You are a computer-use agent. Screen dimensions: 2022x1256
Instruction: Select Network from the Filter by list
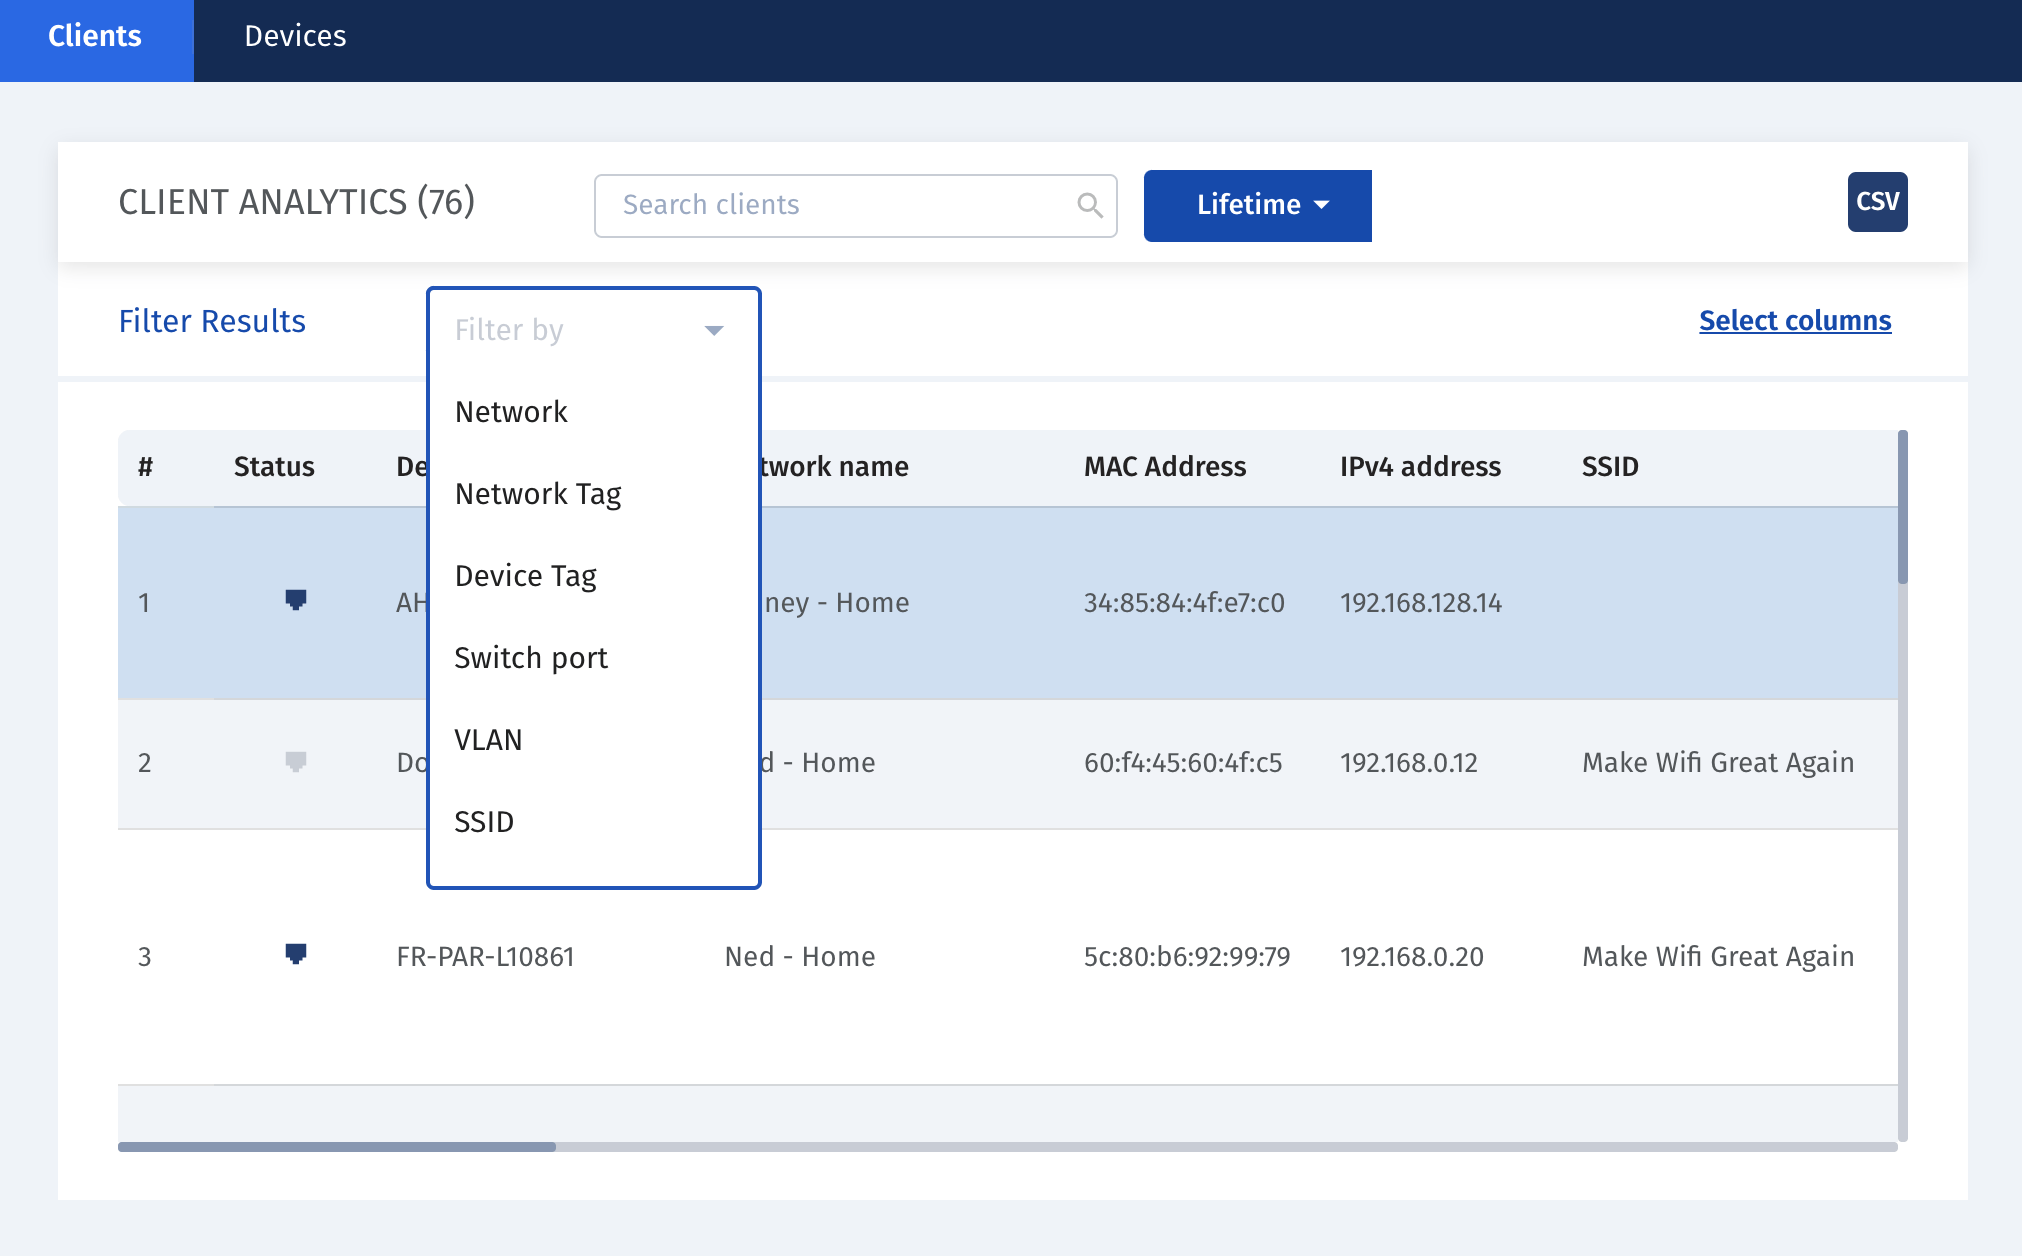(511, 411)
